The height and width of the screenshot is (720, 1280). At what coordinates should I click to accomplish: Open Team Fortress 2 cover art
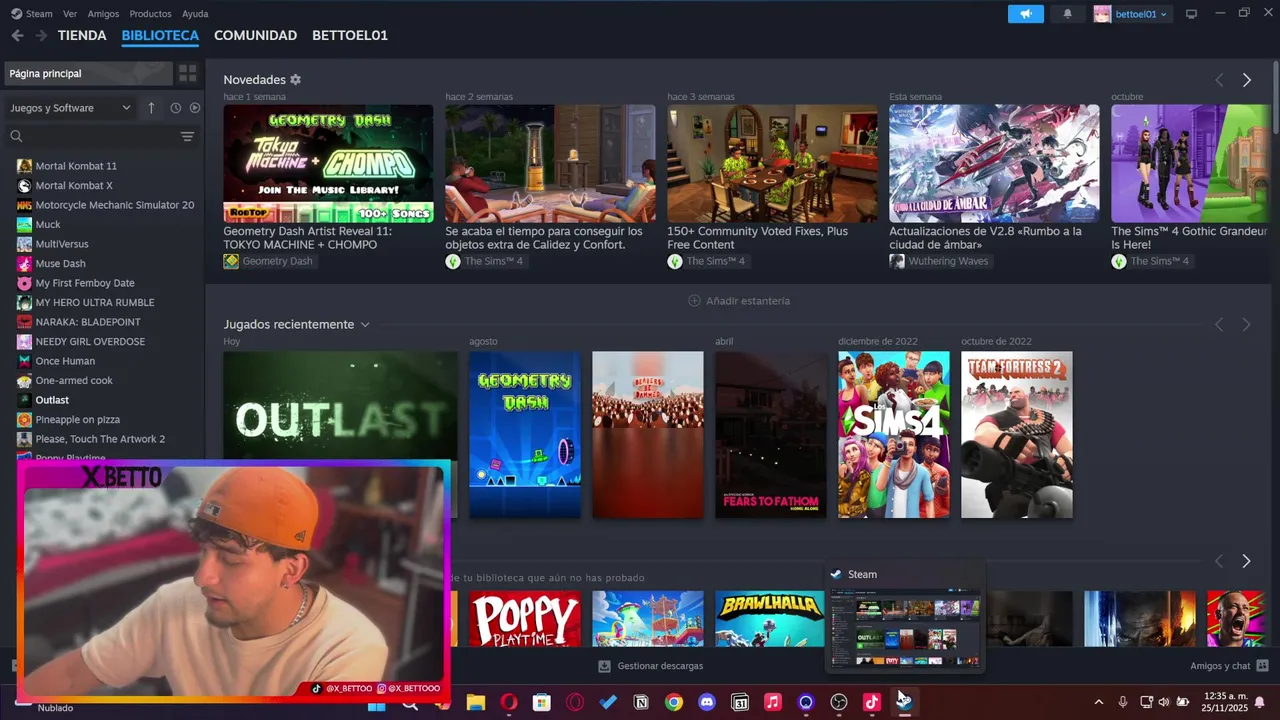tap(1017, 435)
